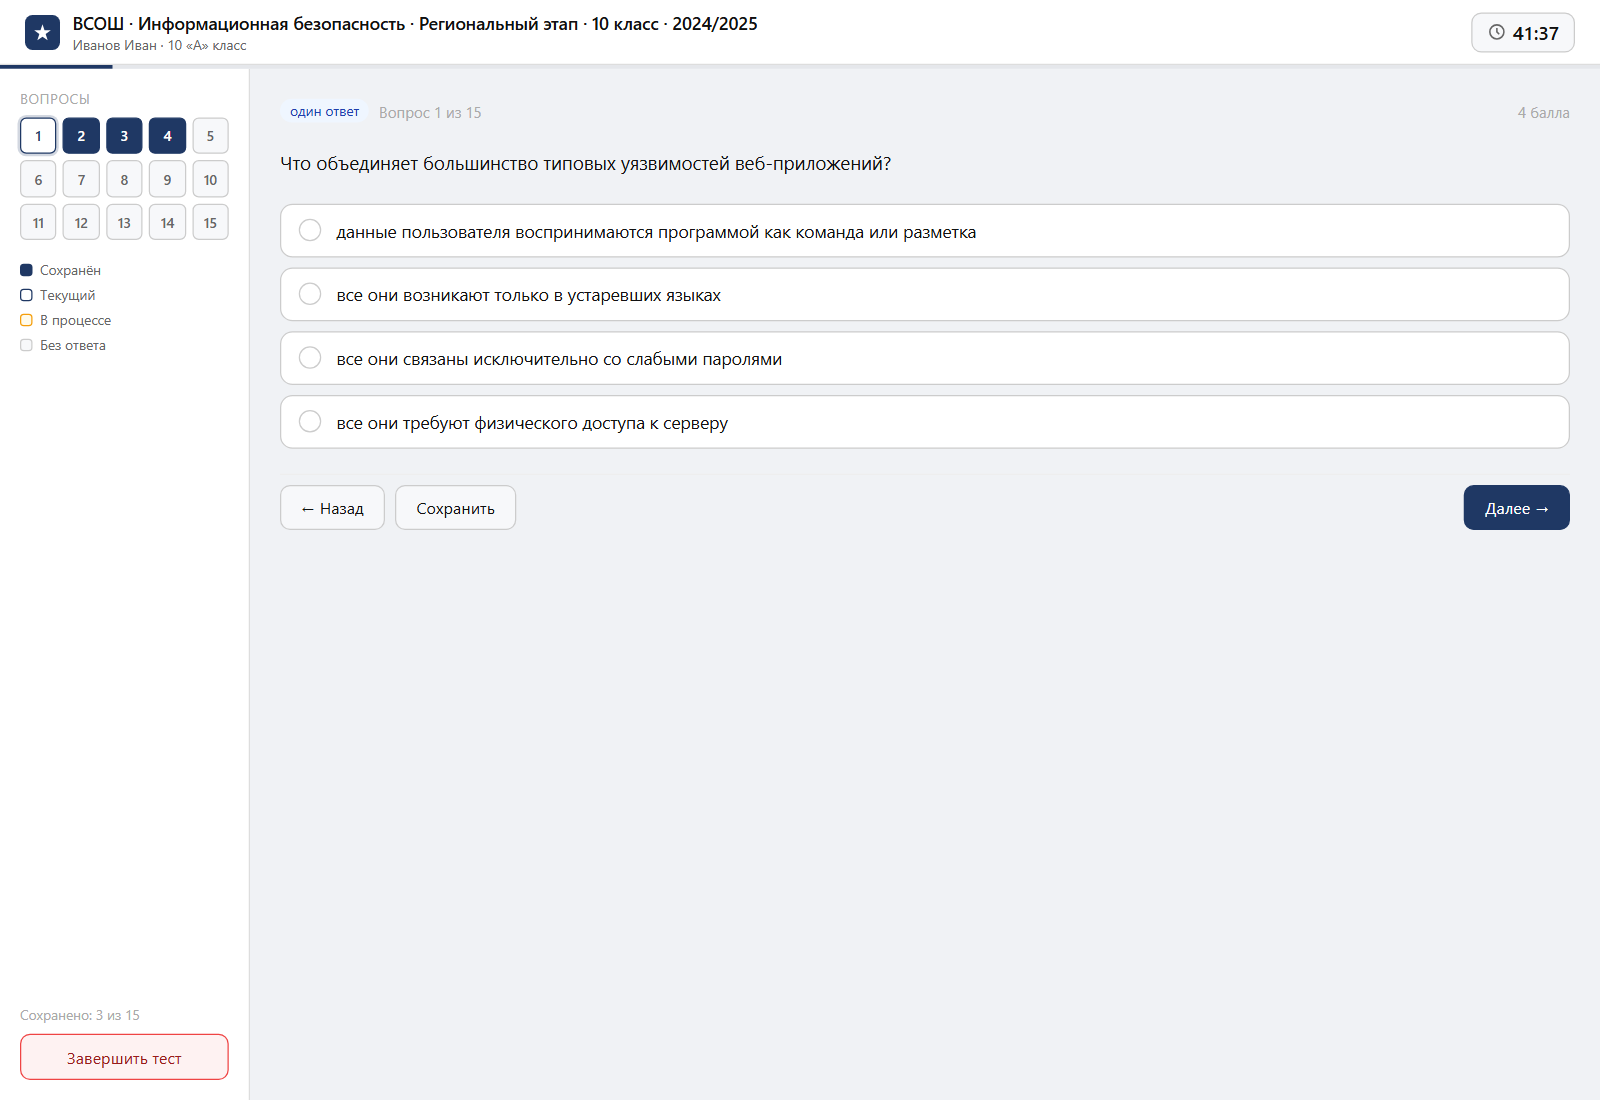Open question 13

coord(124,223)
